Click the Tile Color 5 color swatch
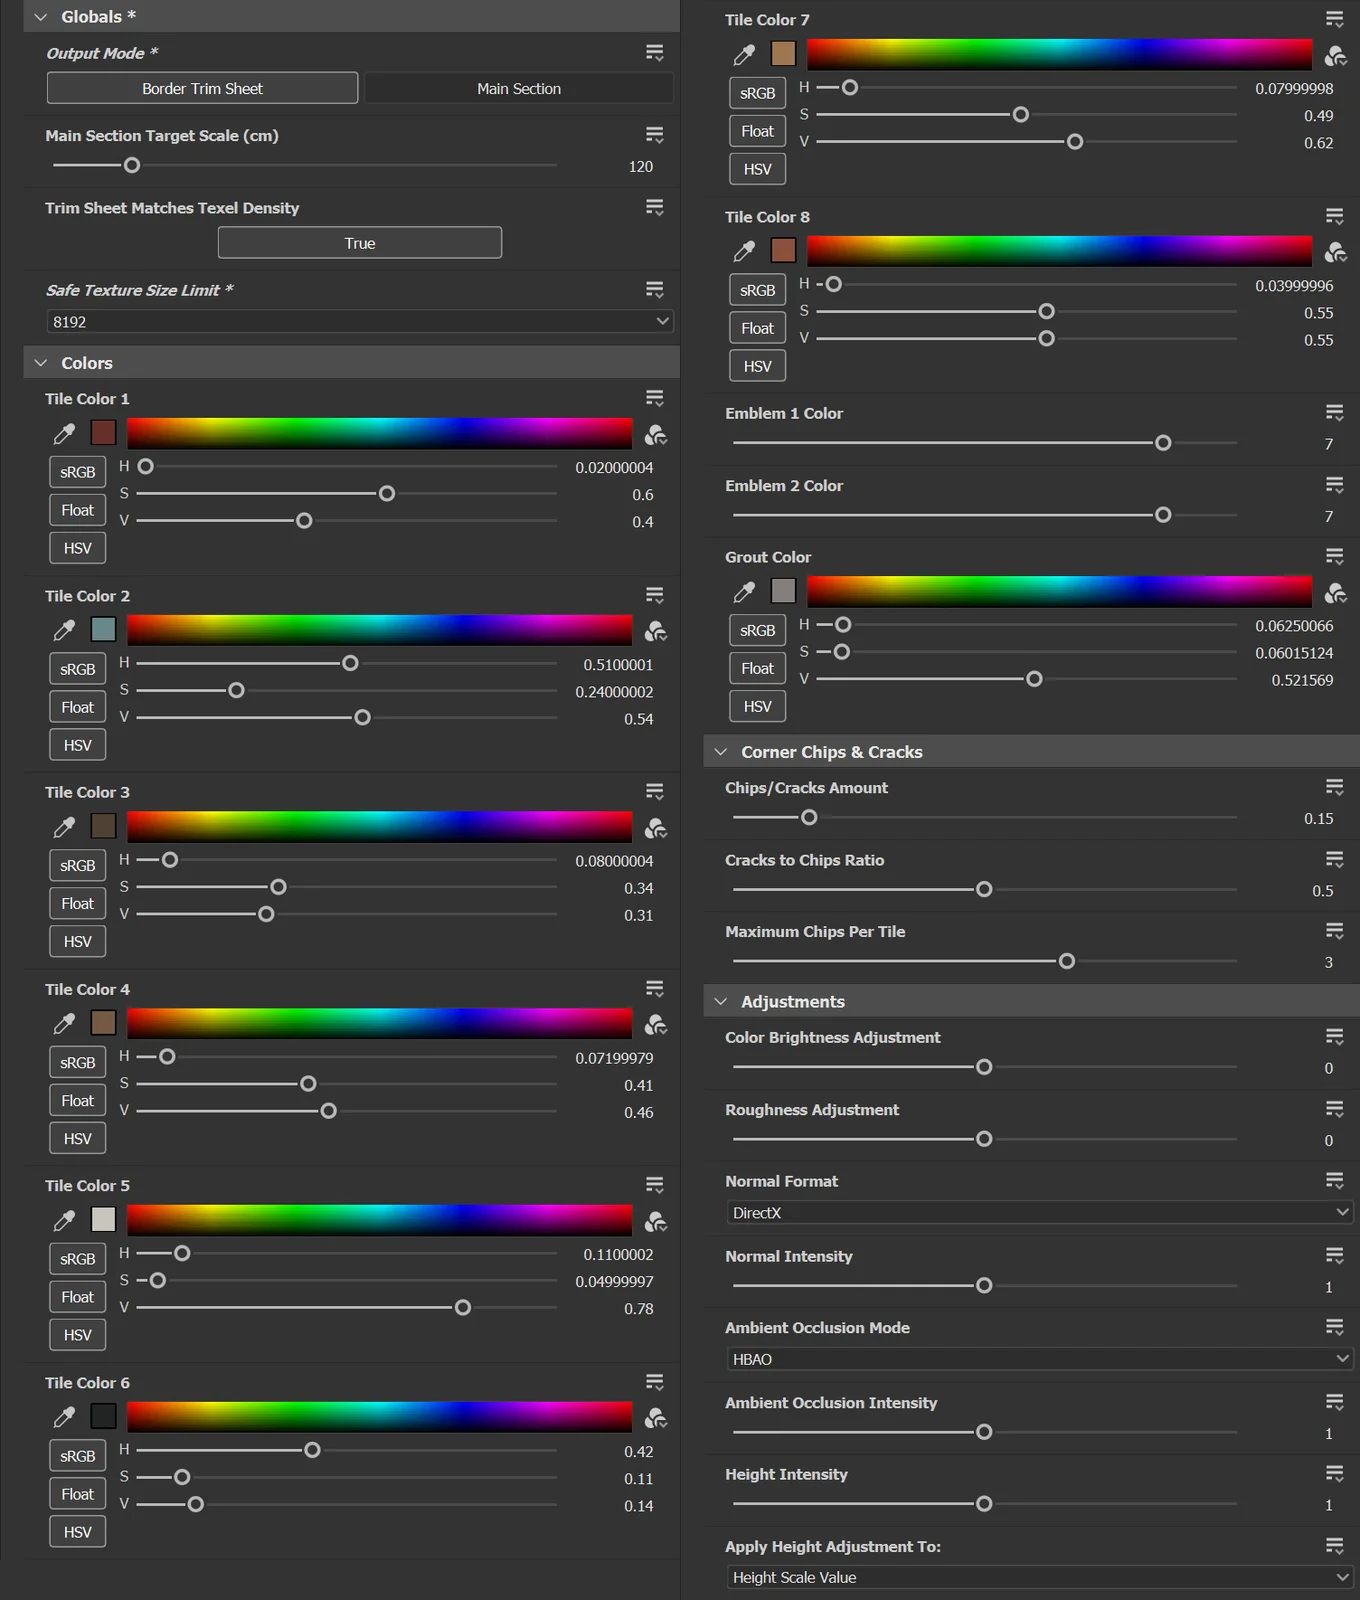This screenshot has height=1600, width=1360. pos(103,1219)
